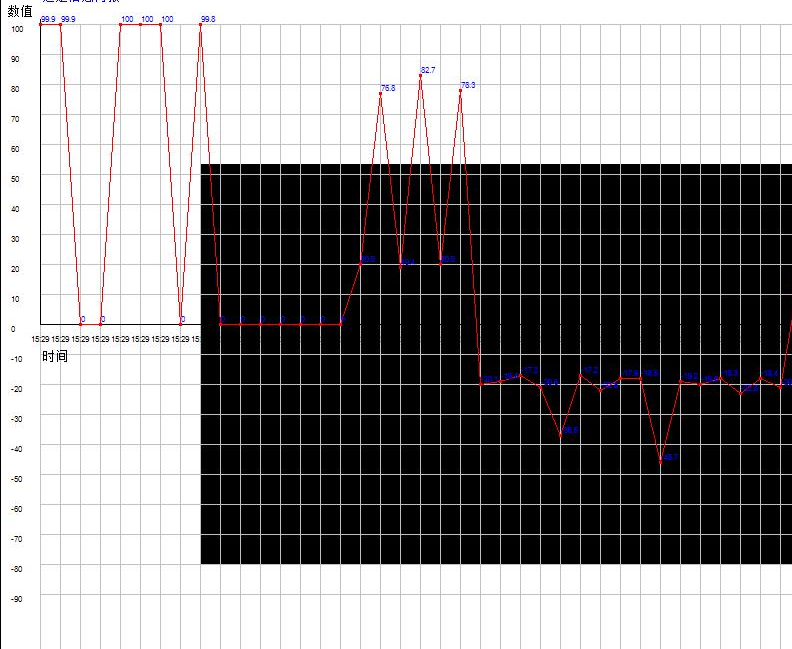Click the red data point at 82.7 peak
This screenshot has height=649, width=792.
420,76
